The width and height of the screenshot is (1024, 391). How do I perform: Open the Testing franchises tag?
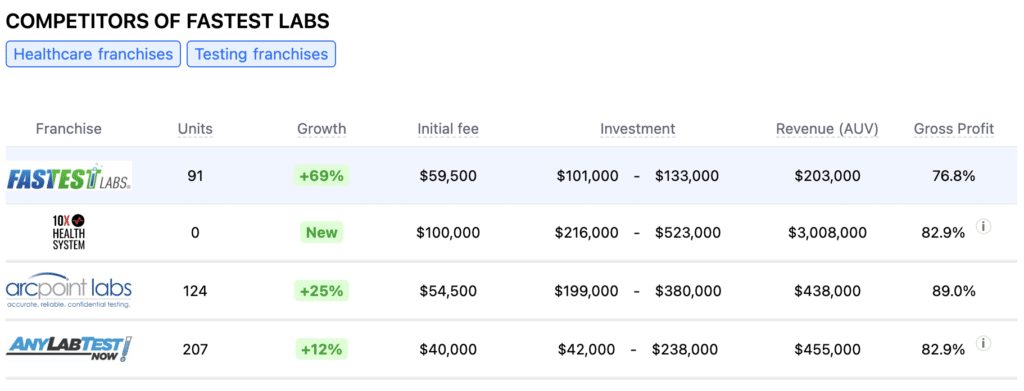261,54
